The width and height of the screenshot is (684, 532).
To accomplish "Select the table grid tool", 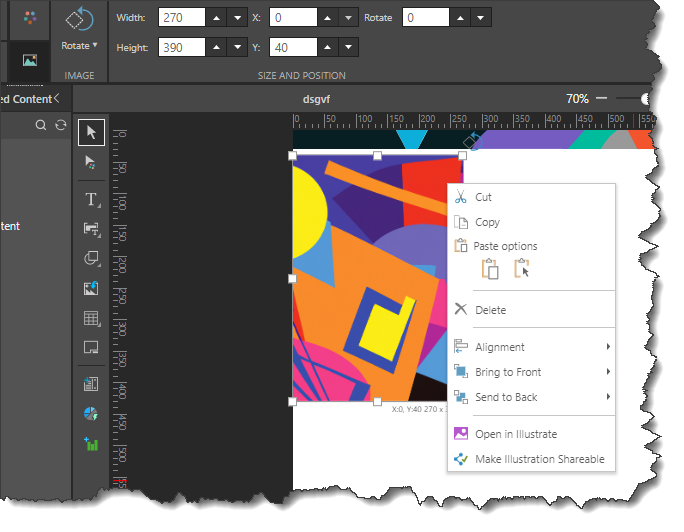I will [91, 319].
